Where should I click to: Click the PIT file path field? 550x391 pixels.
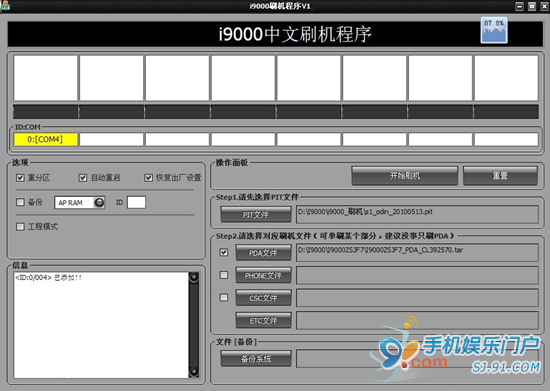pyautogui.click(x=417, y=214)
